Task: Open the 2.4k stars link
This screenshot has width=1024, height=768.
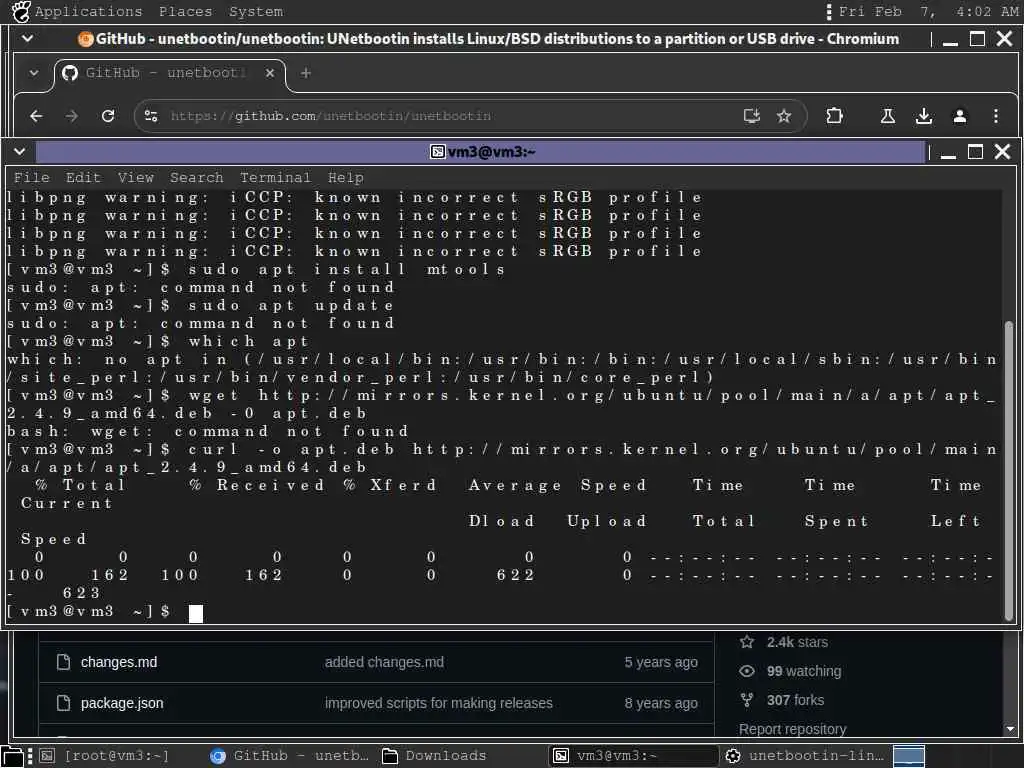Action: 797,643
